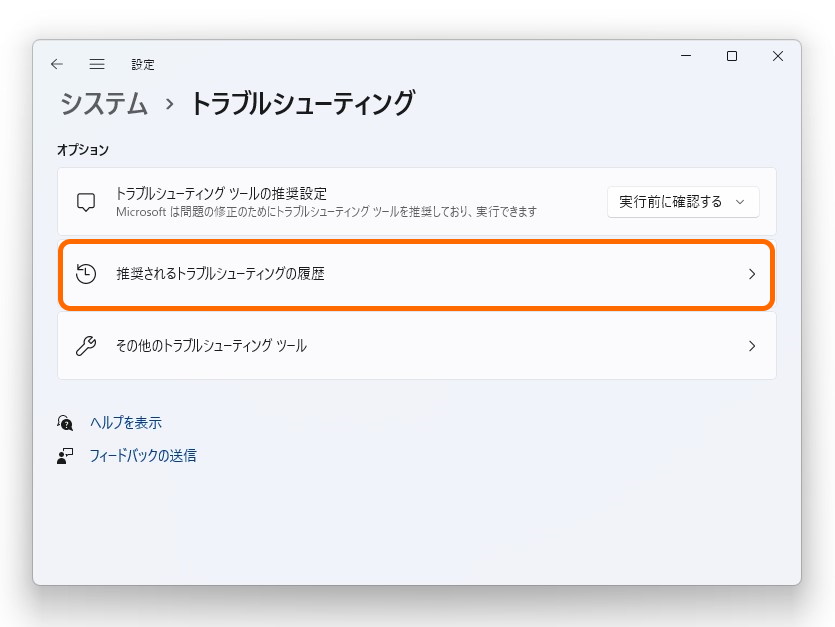Click the back arrow icon
Image resolution: width=835 pixels, height=627 pixels.
click(x=57, y=64)
